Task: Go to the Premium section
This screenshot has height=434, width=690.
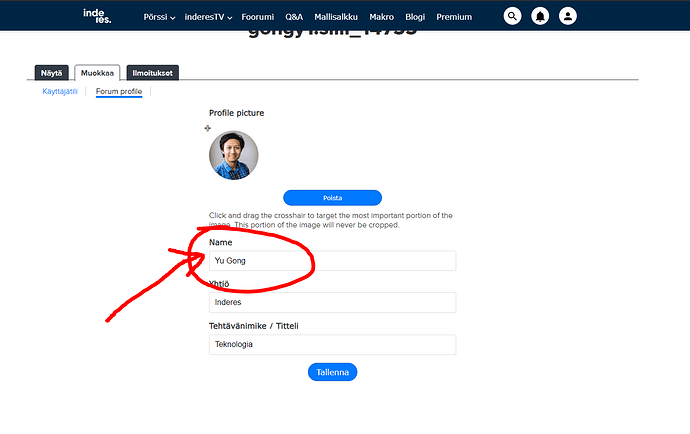Action: [x=454, y=17]
